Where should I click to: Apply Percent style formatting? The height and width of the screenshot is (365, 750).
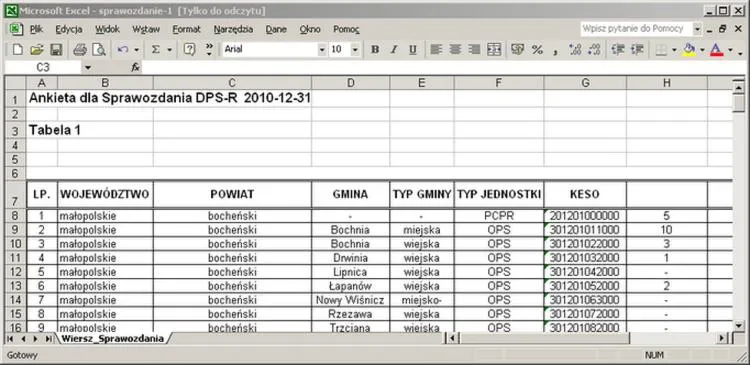click(537, 49)
